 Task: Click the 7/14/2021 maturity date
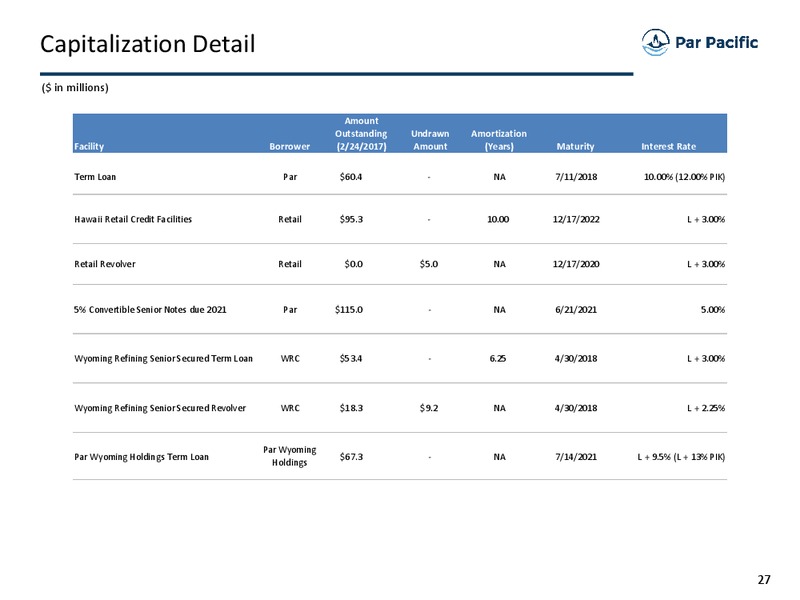[x=576, y=457]
